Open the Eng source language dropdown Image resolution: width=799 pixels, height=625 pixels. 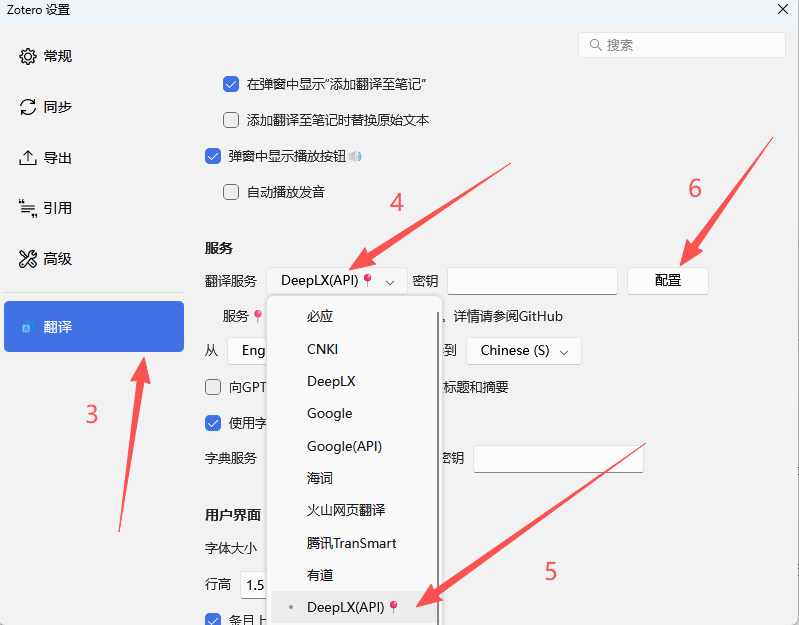tap(247, 351)
